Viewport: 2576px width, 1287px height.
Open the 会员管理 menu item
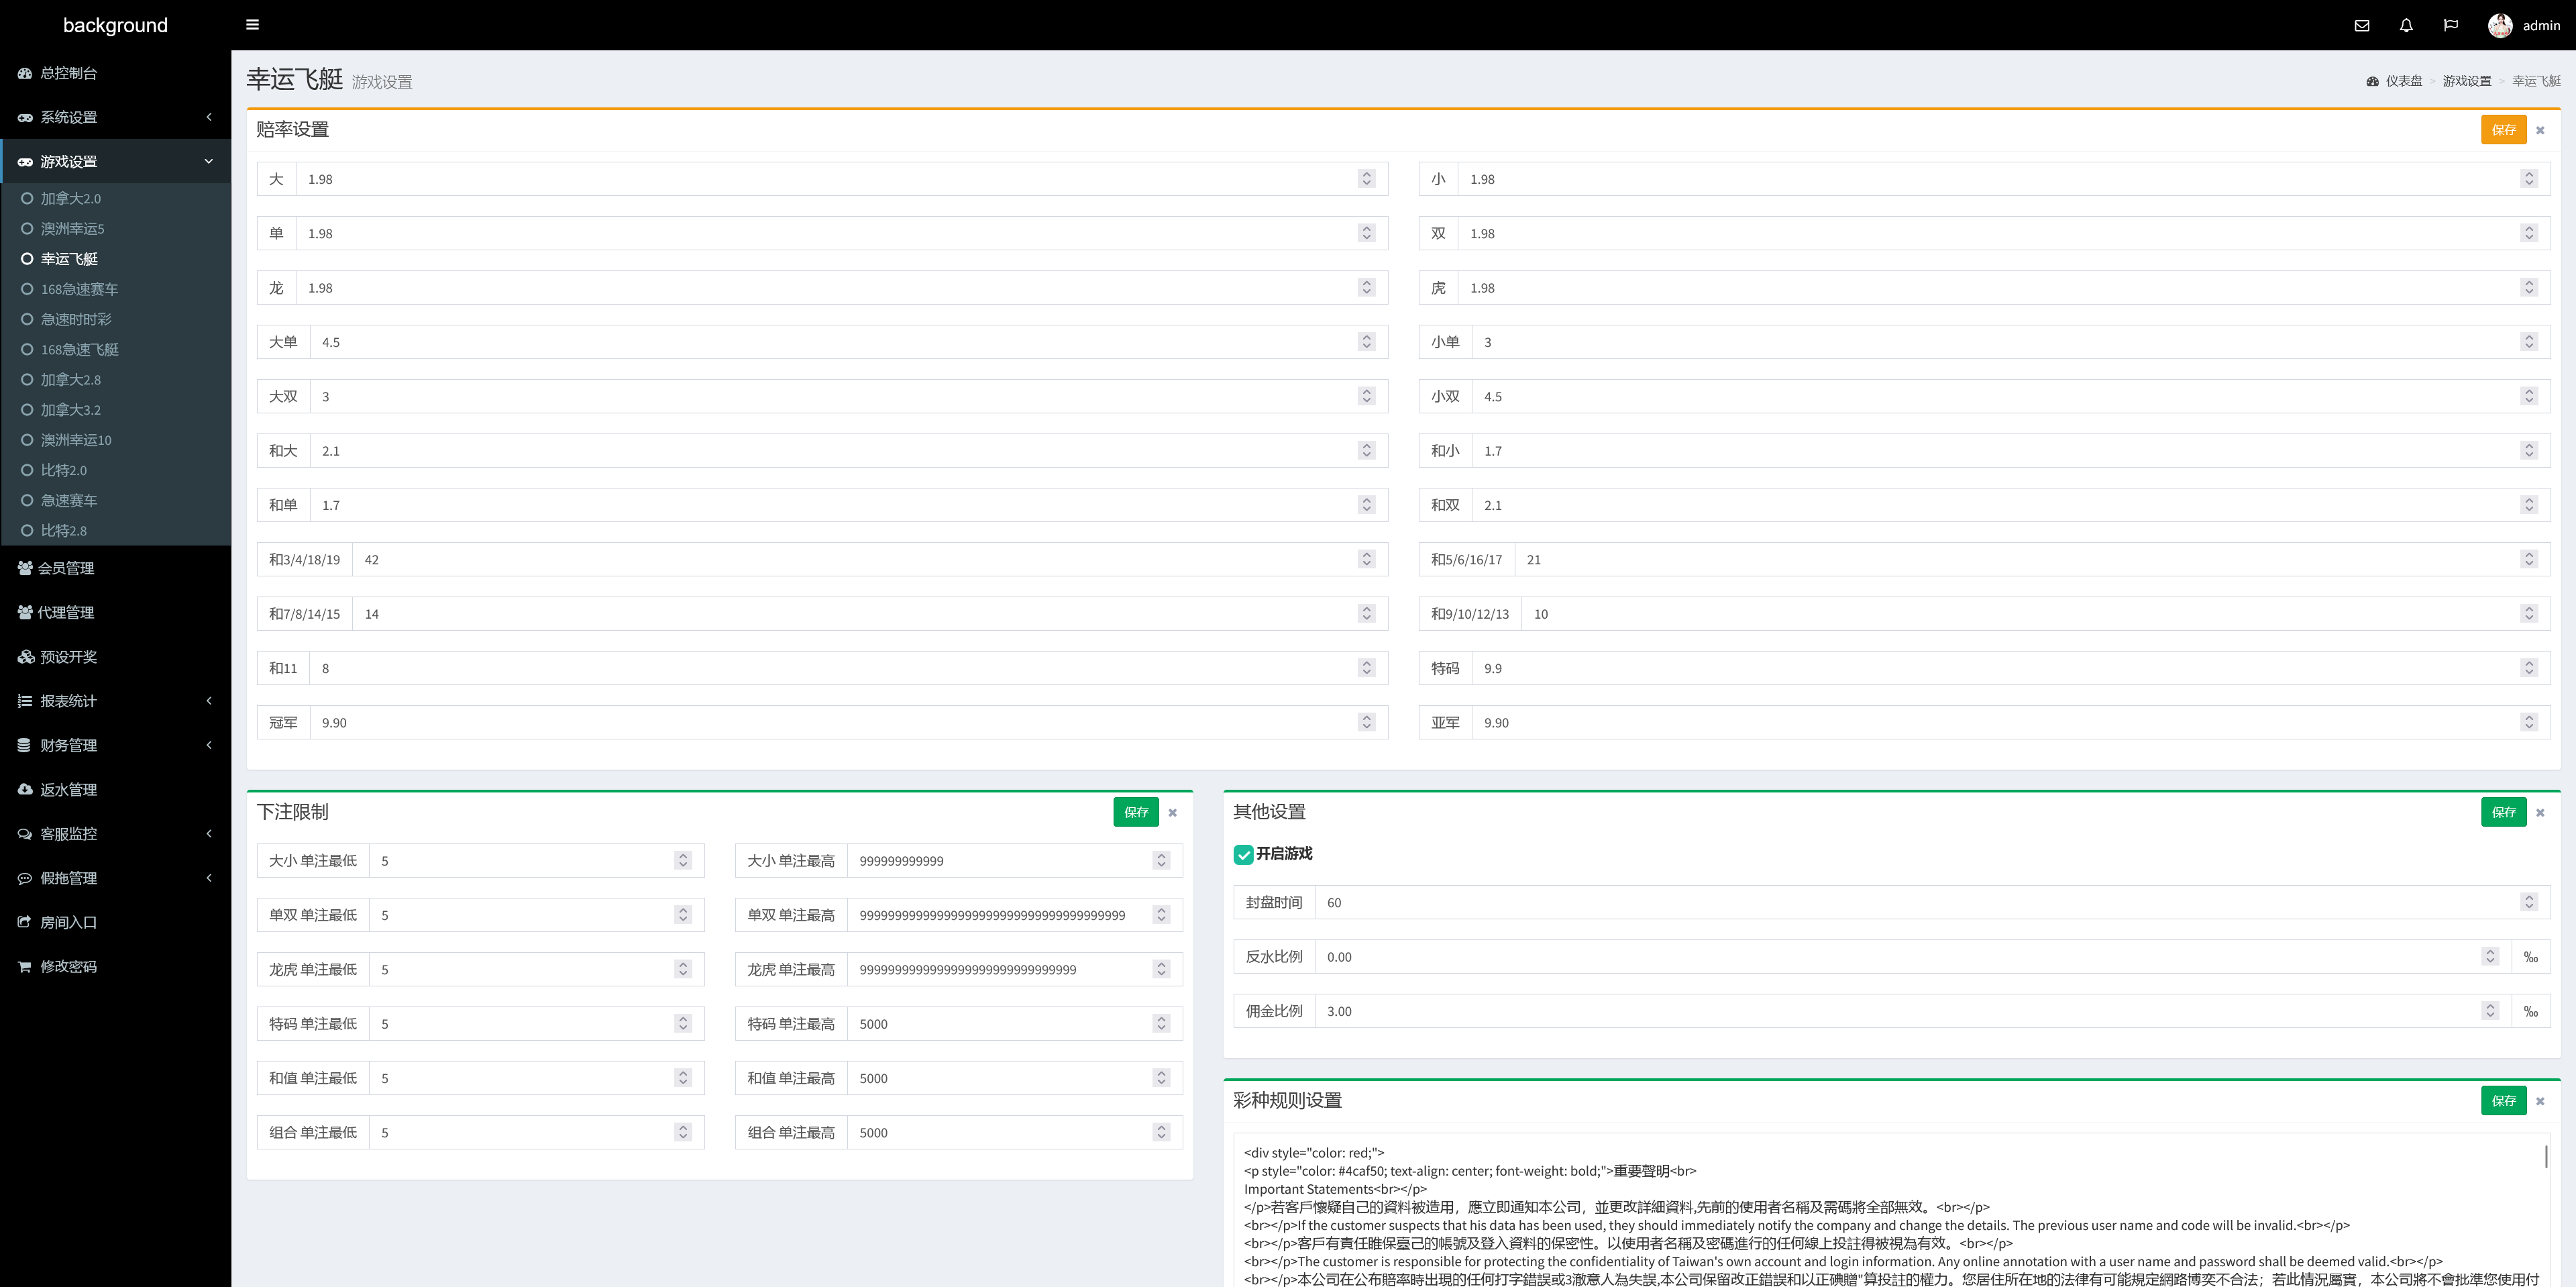(66, 568)
